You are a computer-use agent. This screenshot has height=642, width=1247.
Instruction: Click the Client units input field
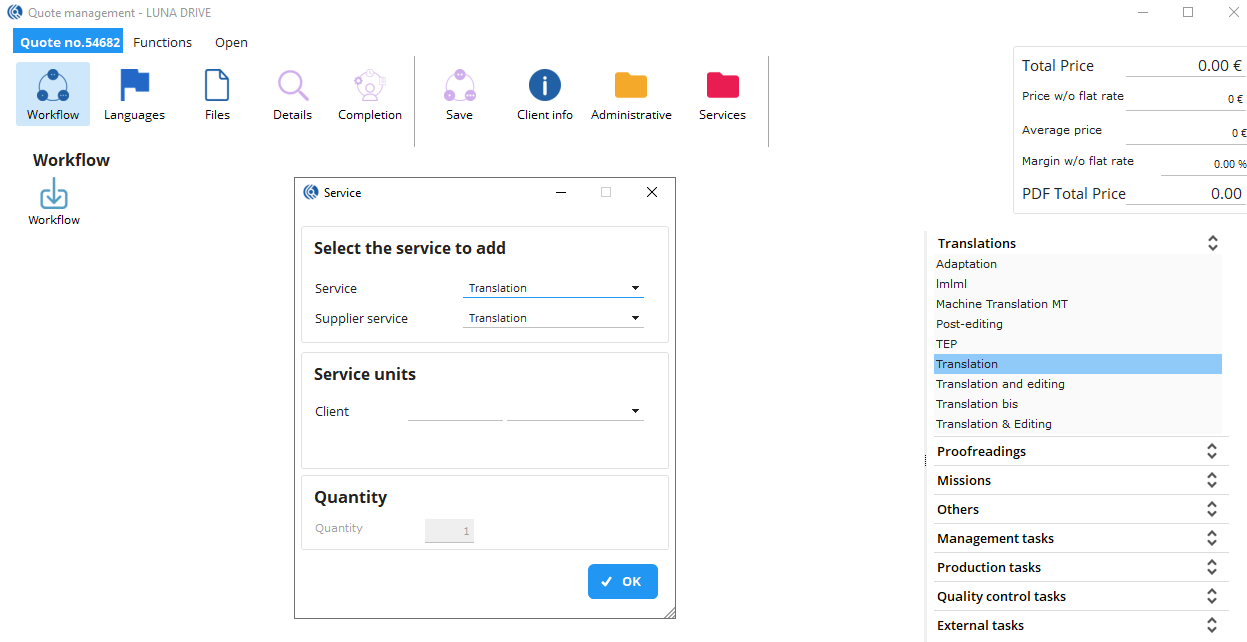455,411
